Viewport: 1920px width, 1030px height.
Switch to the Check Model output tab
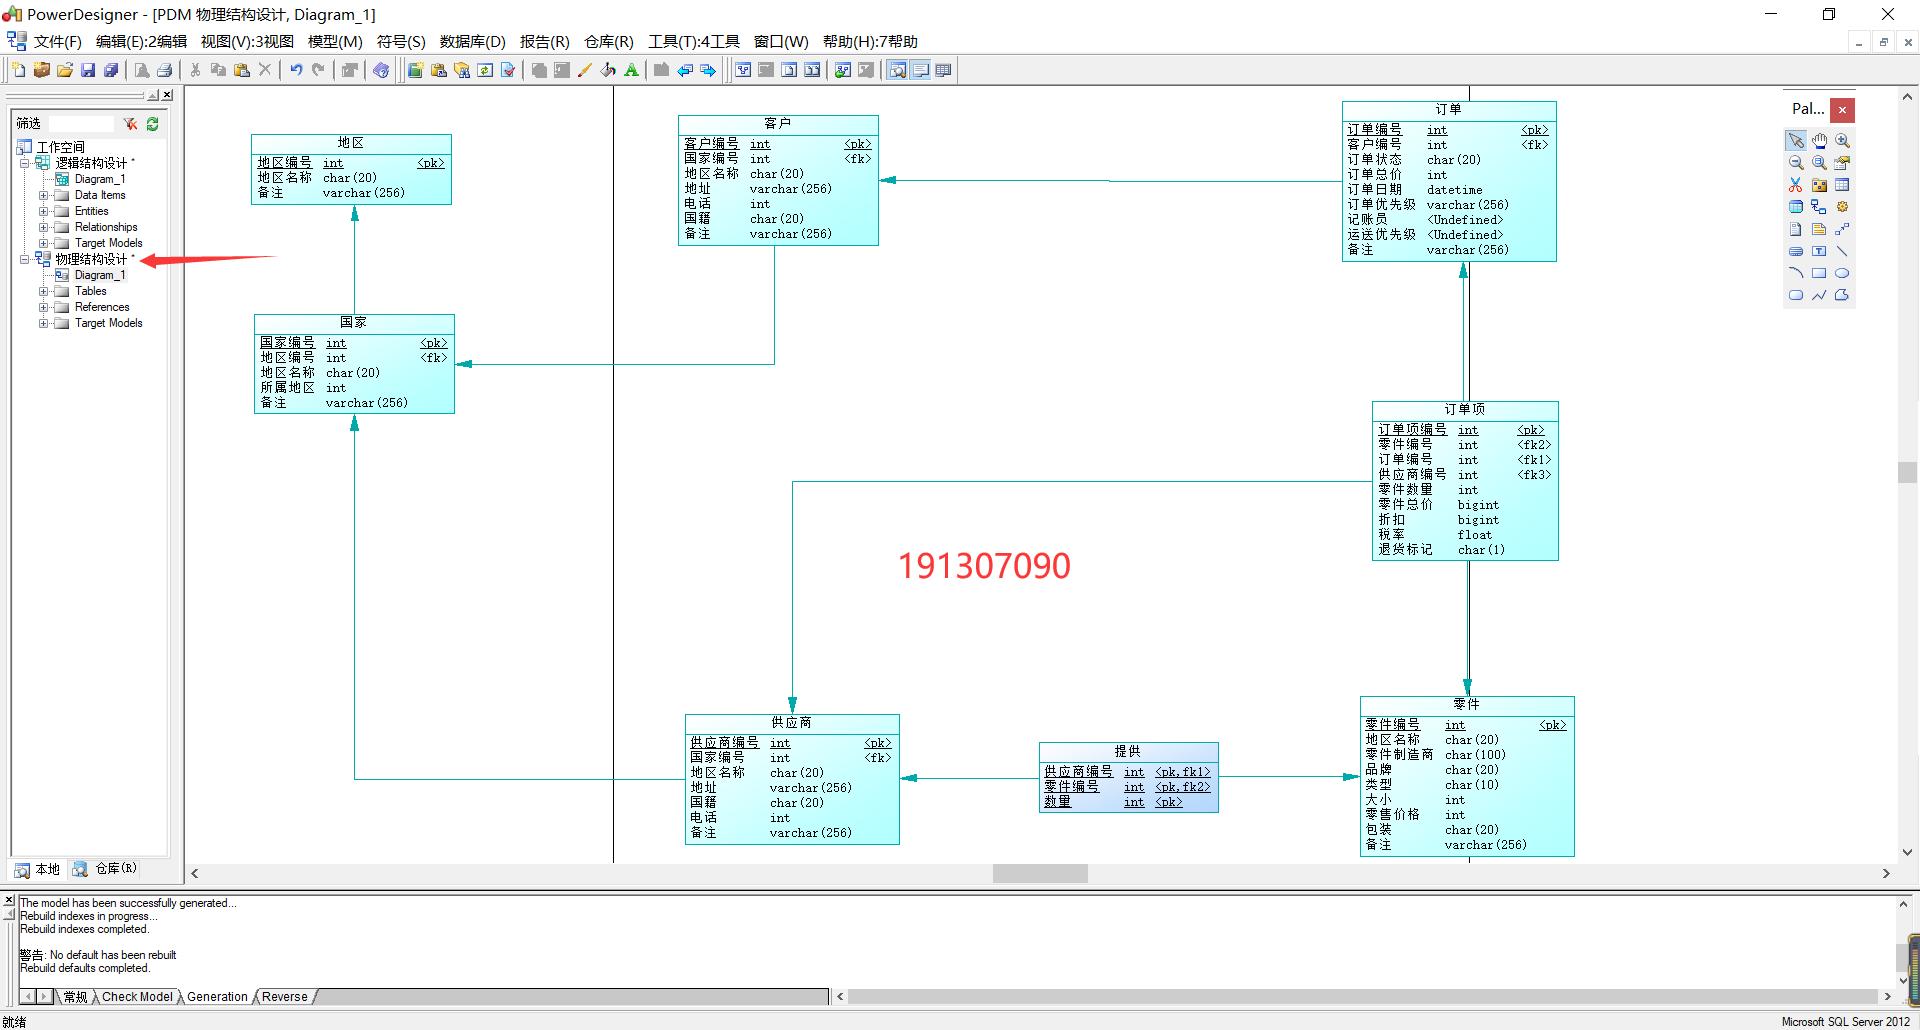137,997
